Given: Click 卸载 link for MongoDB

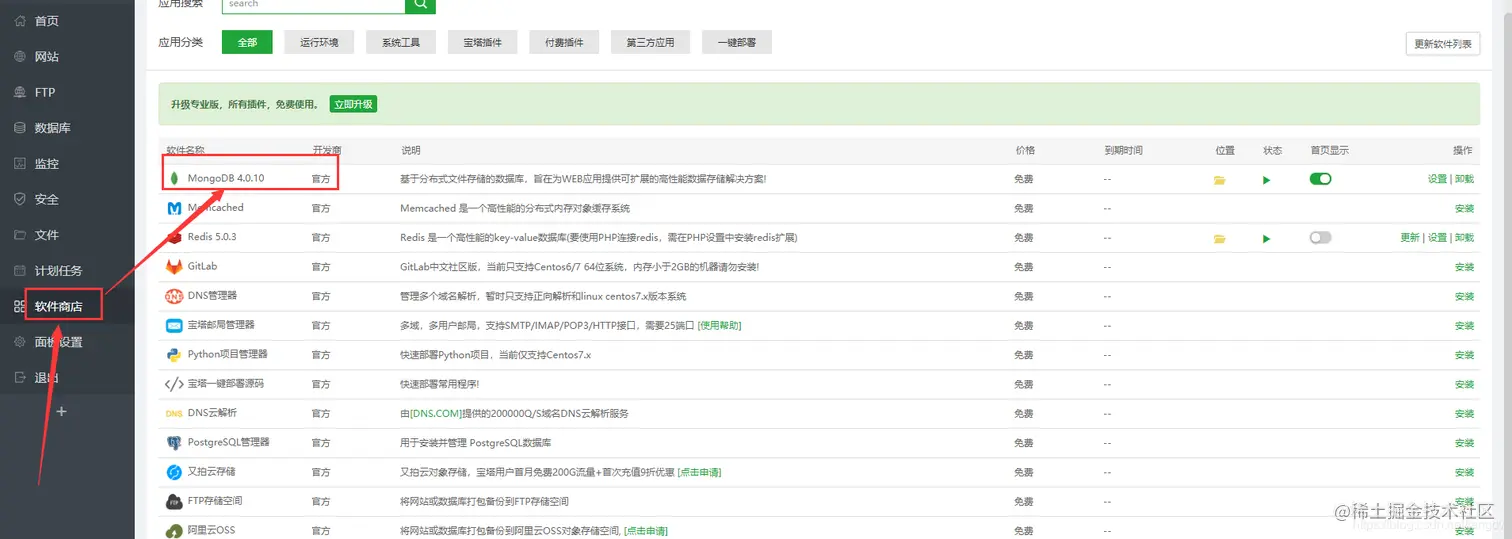Looking at the screenshot, I should [1464, 179].
